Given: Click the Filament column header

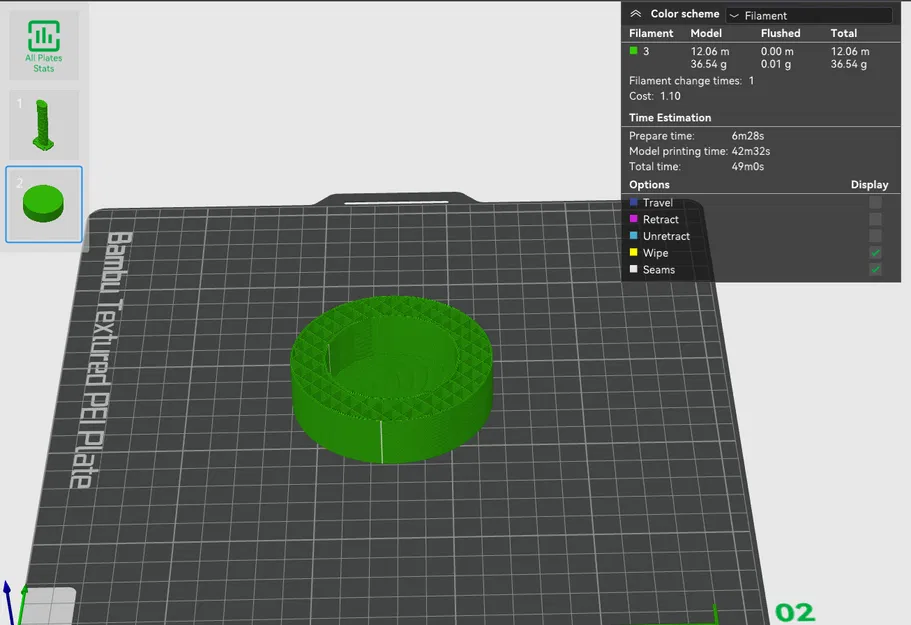Looking at the screenshot, I should point(651,34).
